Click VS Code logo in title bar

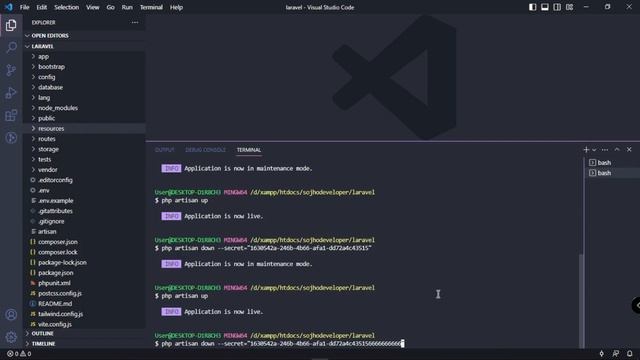pos(9,7)
